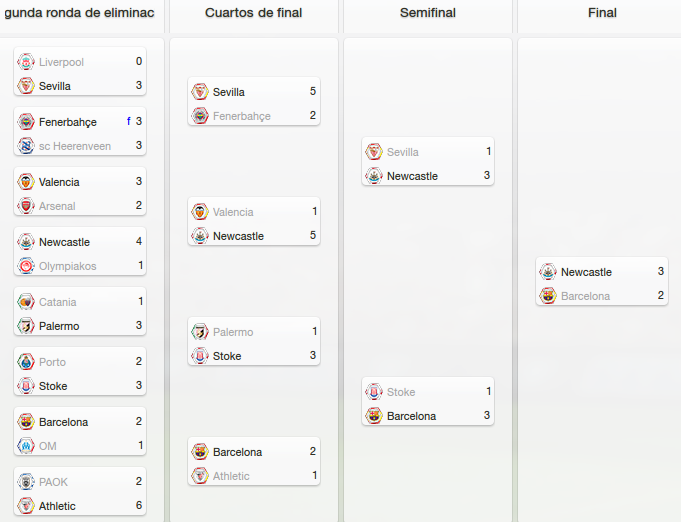This screenshot has height=522, width=681.
Task: Click Barcelona crest in the Final match
Action: pyautogui.click(x=548, y=296)
